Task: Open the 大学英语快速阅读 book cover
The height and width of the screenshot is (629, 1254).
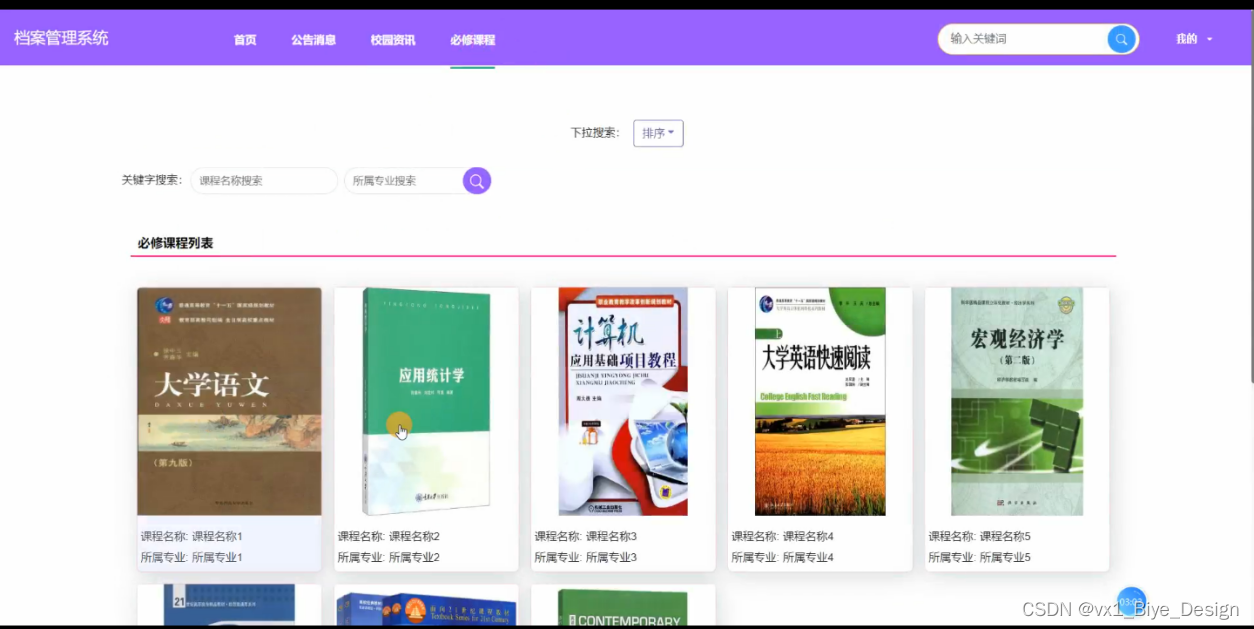Action: click(820, 402)
